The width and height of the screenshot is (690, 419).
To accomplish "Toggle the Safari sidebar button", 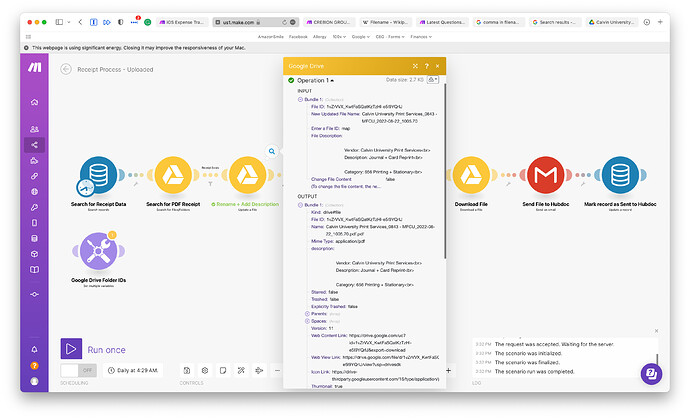I will pyautogui.click(x=59, y=22).
